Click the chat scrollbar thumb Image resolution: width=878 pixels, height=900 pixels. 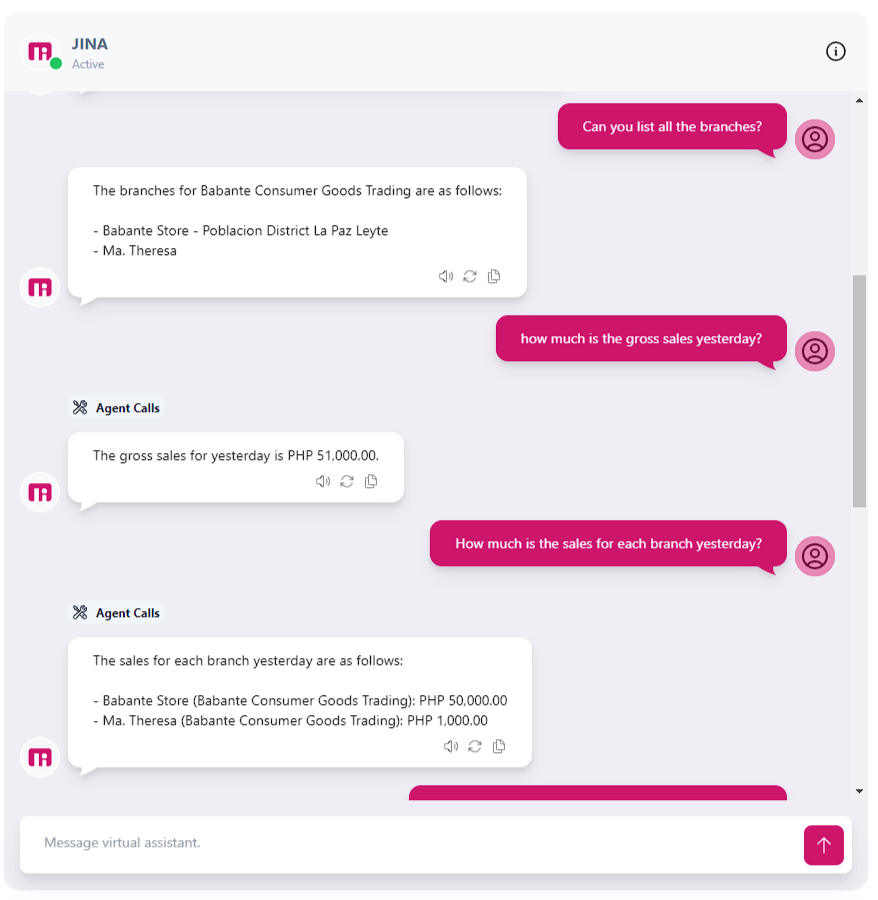(859, 390)
